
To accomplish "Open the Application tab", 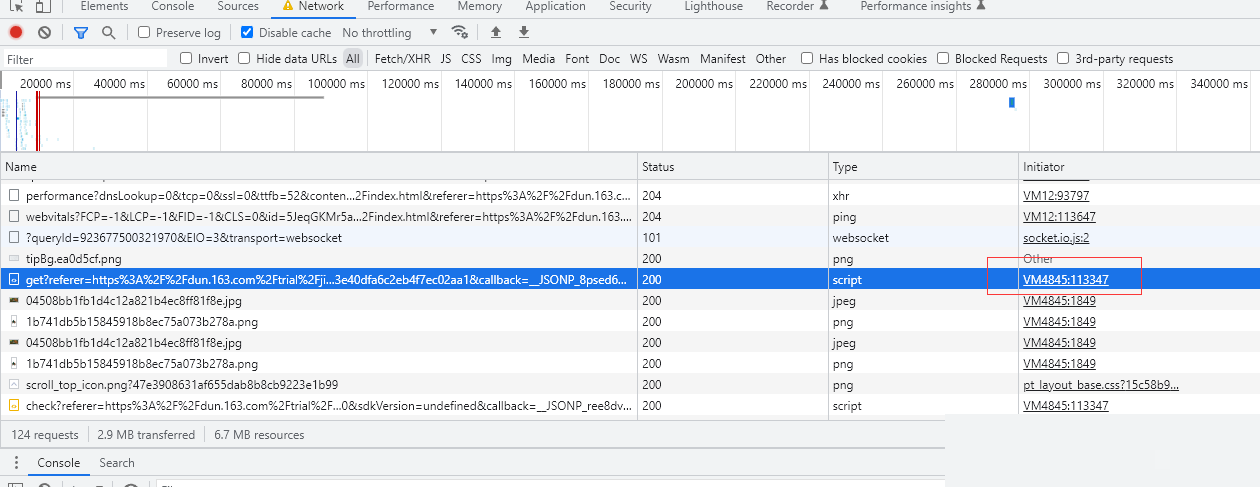I will click(555, 7).
